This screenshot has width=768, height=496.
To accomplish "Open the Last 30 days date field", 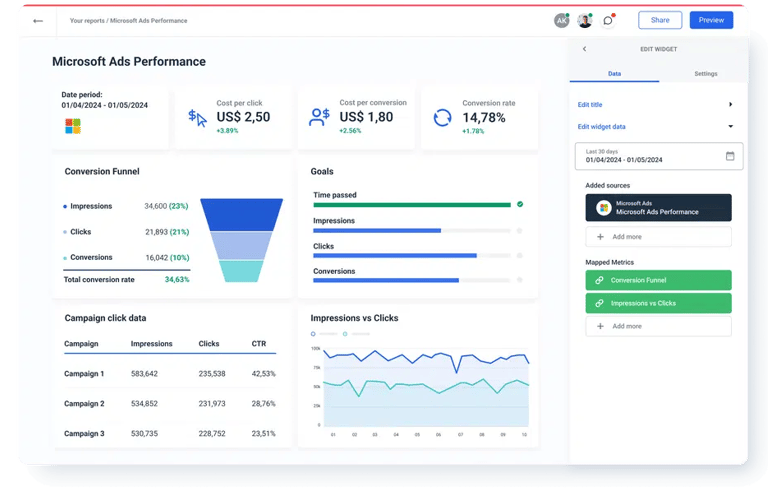I will 658,156.
